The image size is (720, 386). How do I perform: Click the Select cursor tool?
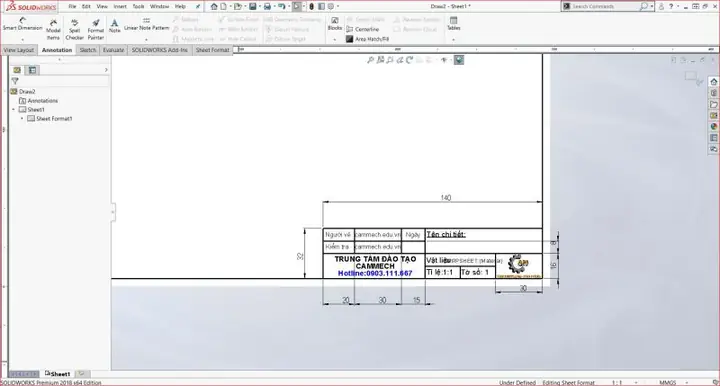(x=297, y=6)
